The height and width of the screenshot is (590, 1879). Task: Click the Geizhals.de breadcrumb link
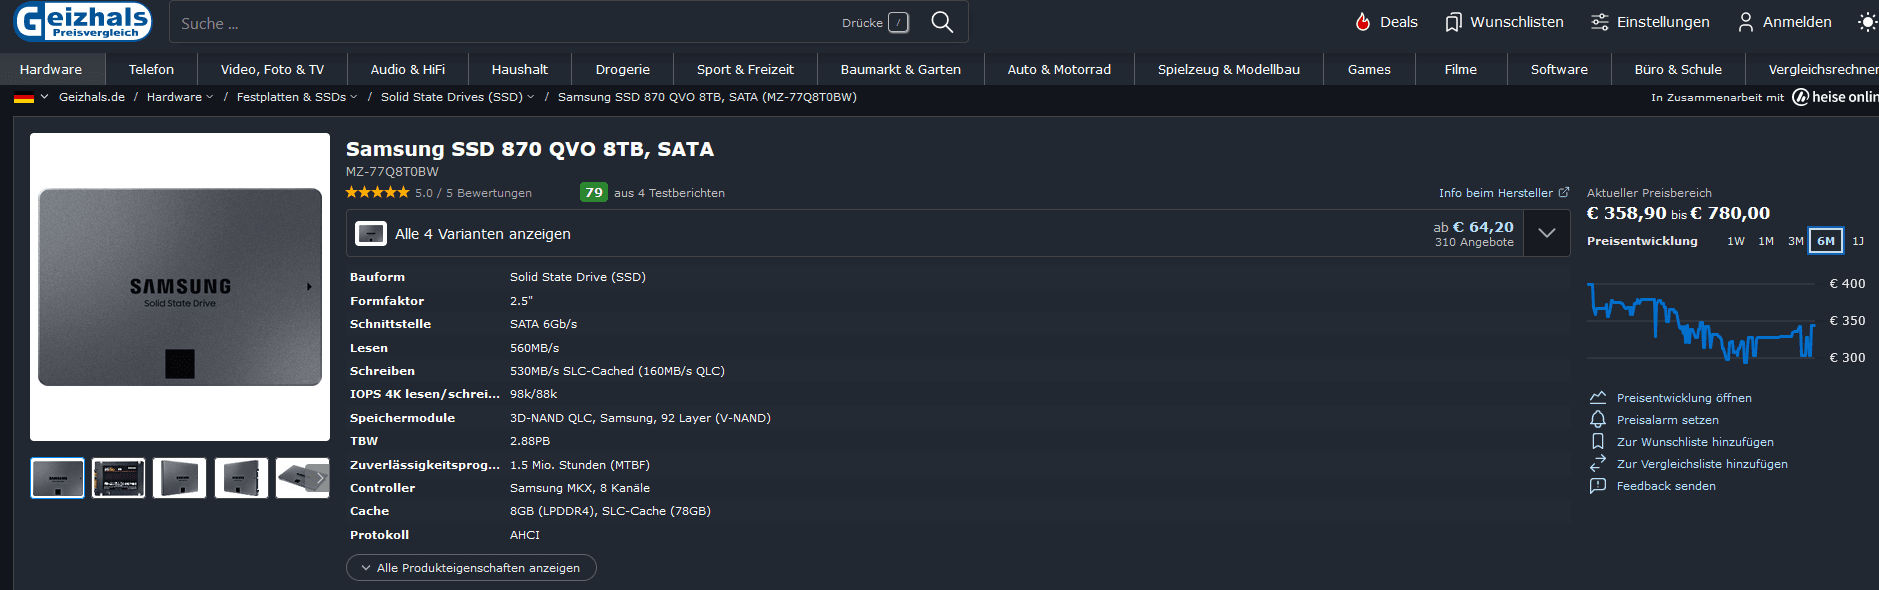pos(92,97)
